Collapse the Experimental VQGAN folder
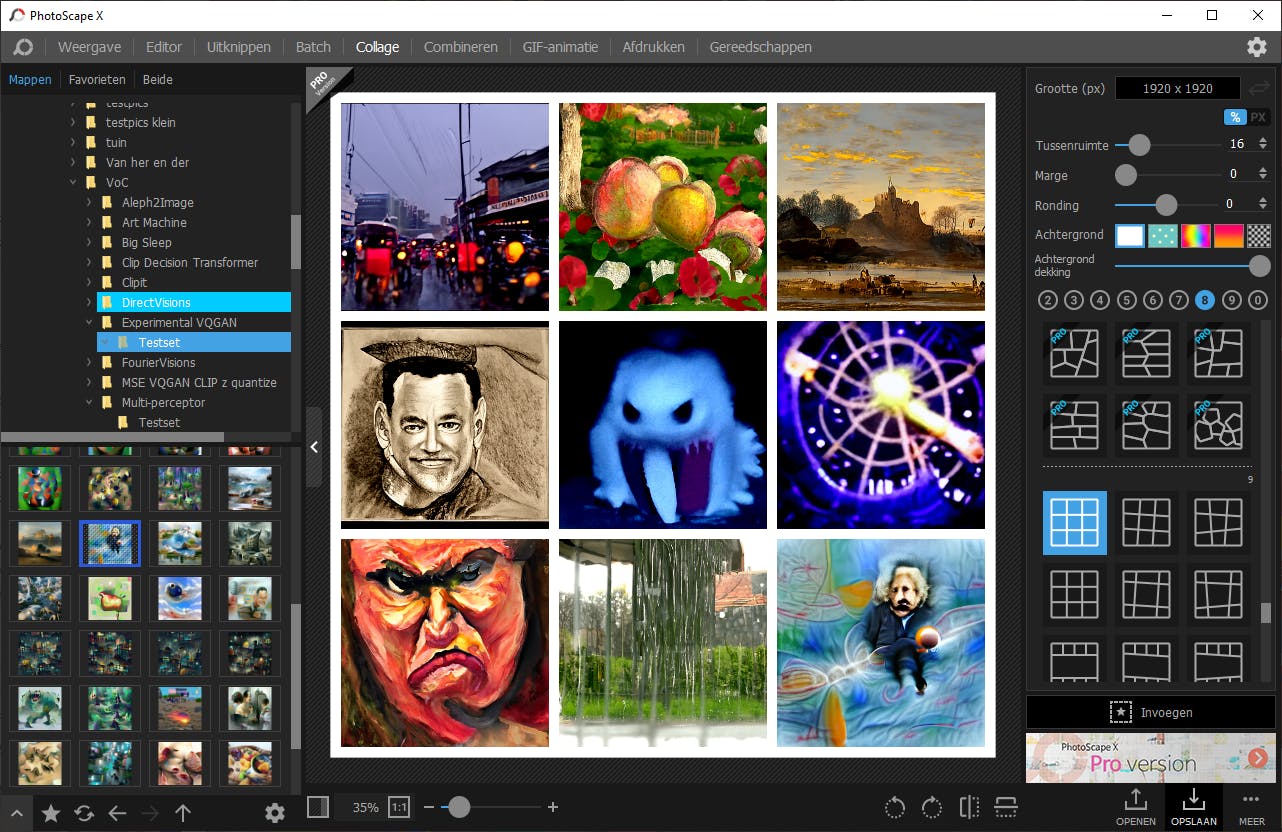This screenshot has width=1282, height=832. click(x=89, y=323)
